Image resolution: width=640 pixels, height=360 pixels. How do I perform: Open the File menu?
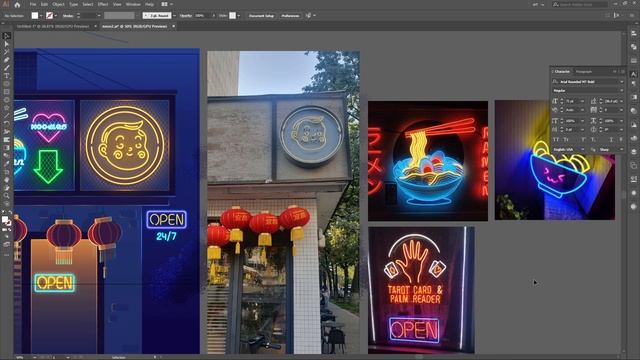(x=33, y=4)
